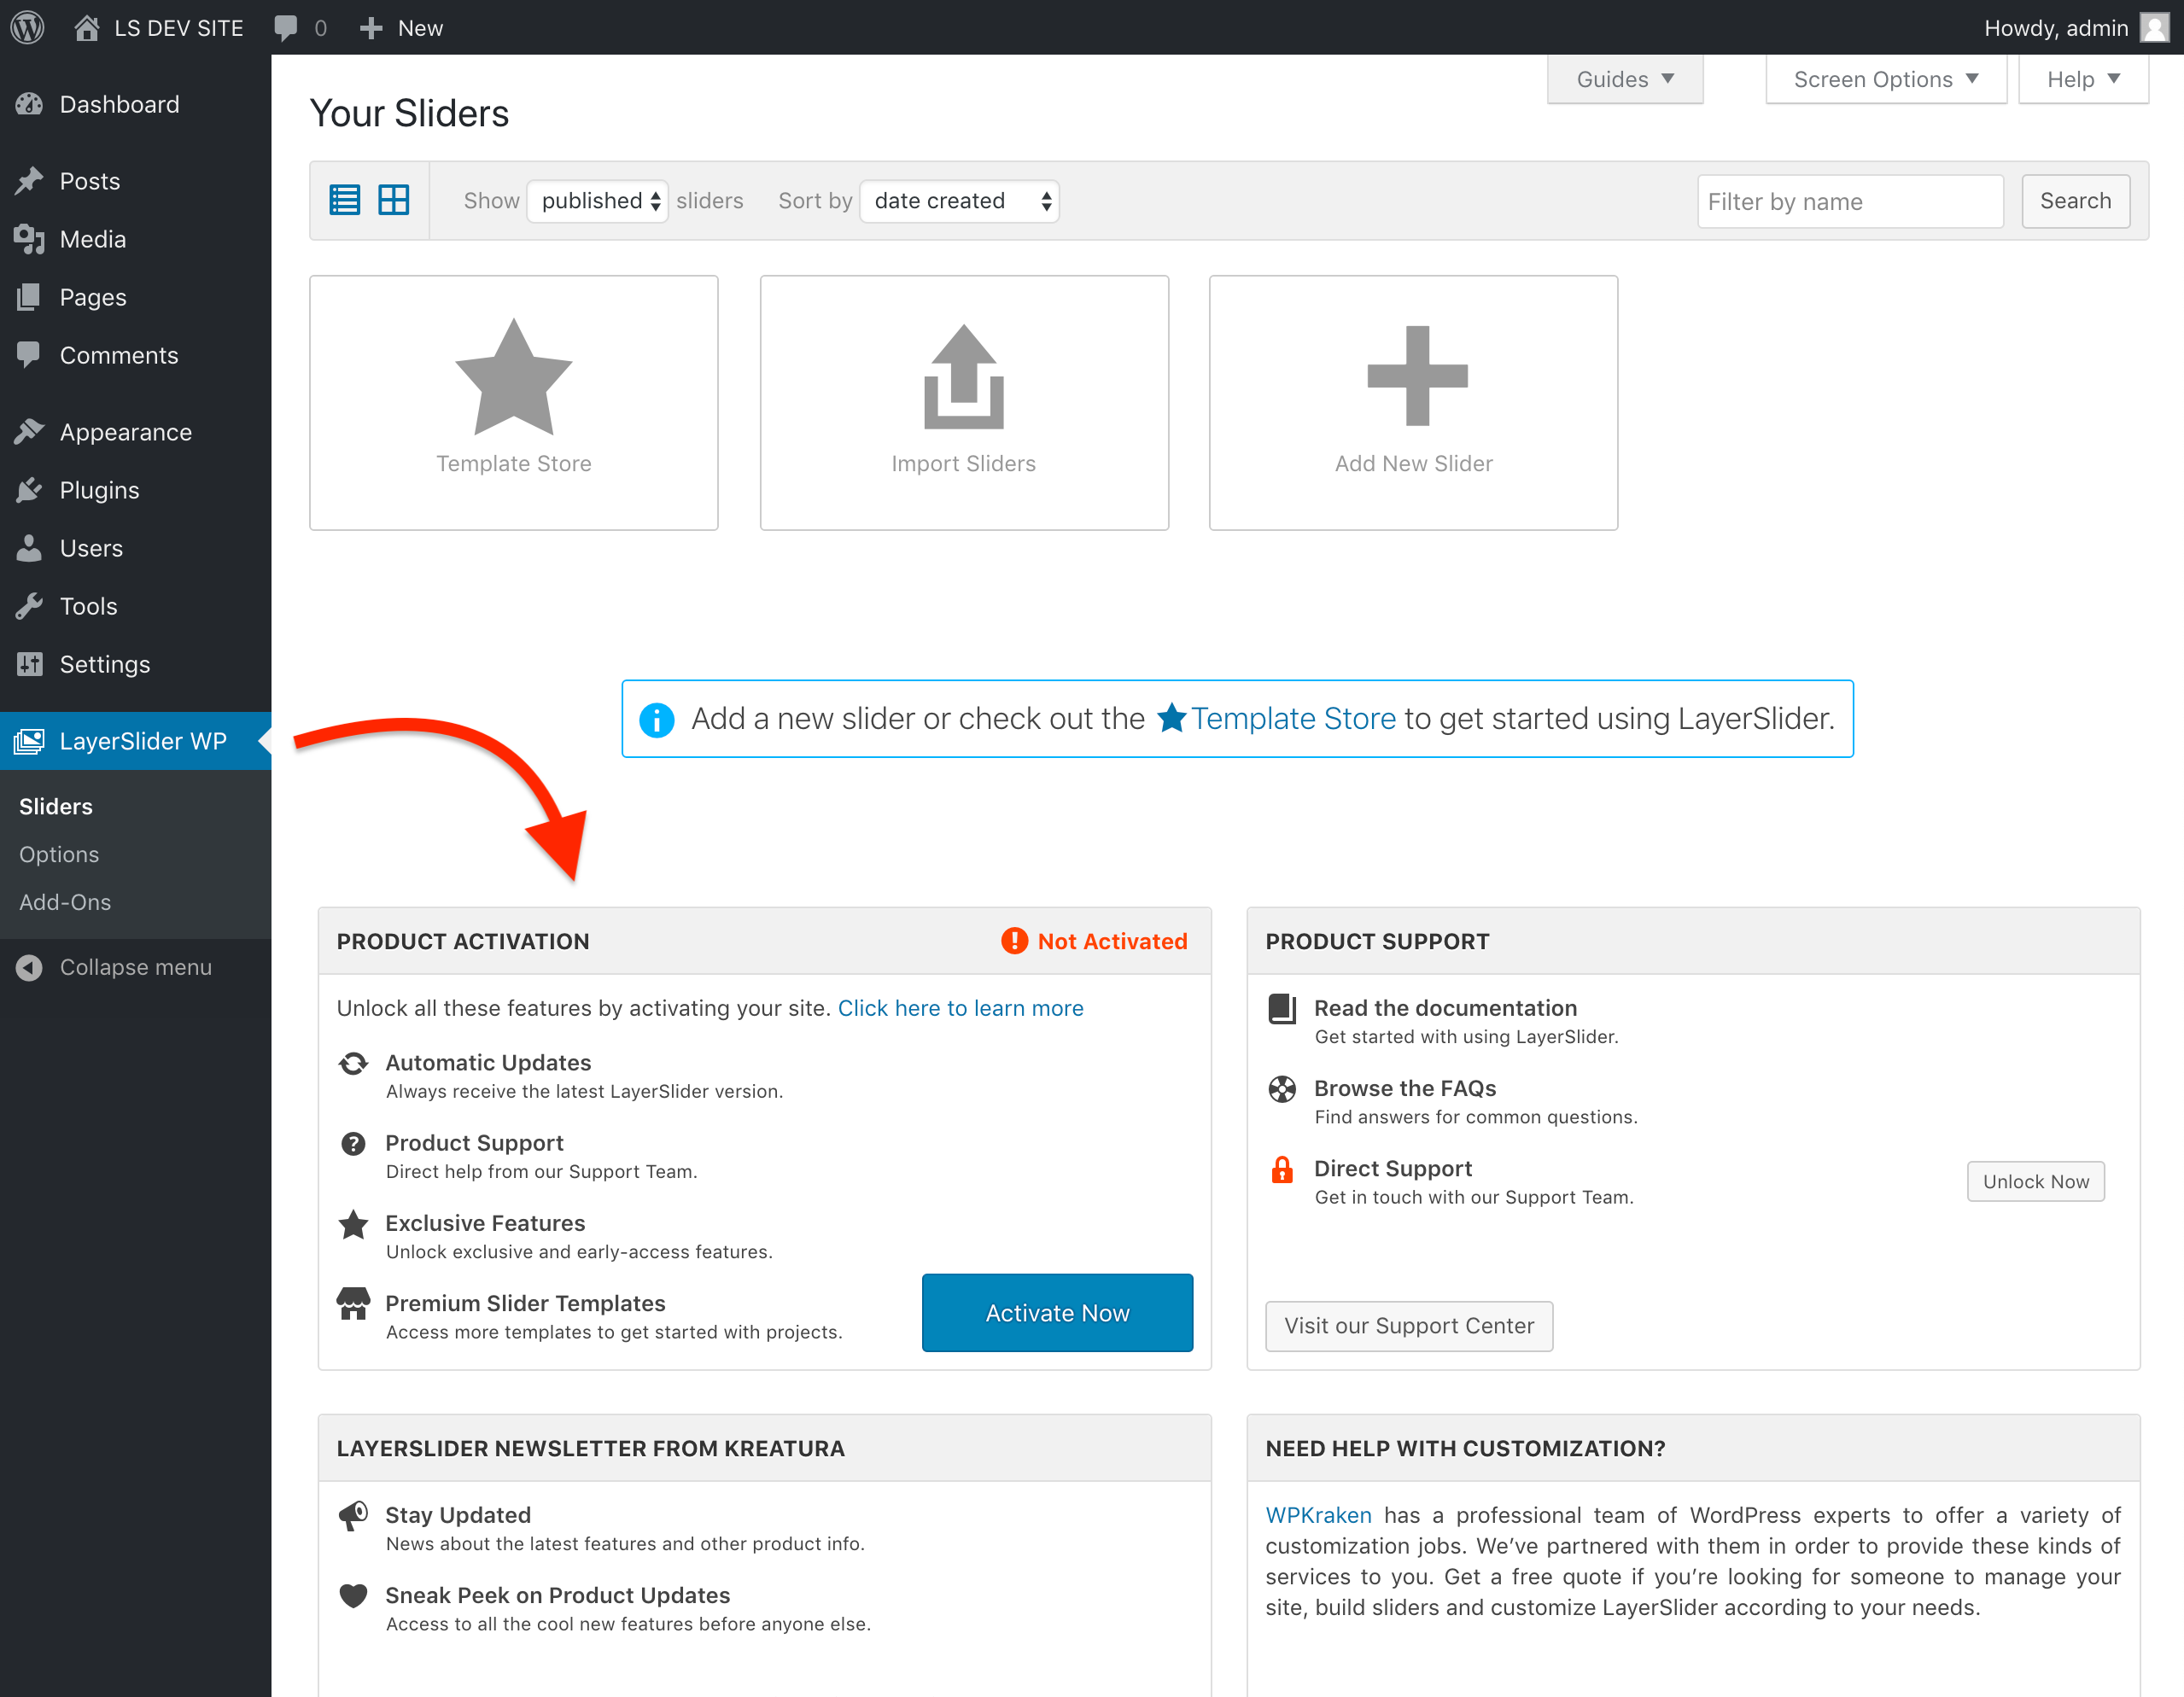Click the Appearance menu item

tap(126, 431)
